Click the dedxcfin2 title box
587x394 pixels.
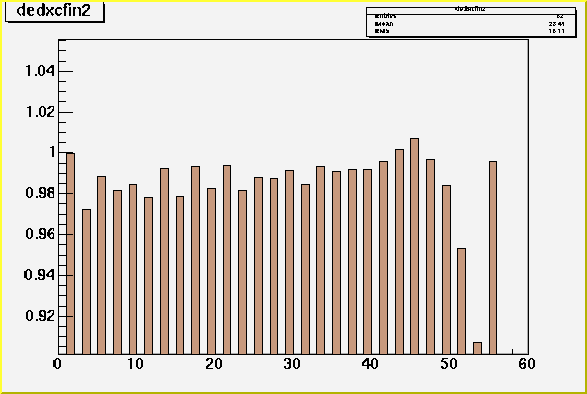point(55,11)
